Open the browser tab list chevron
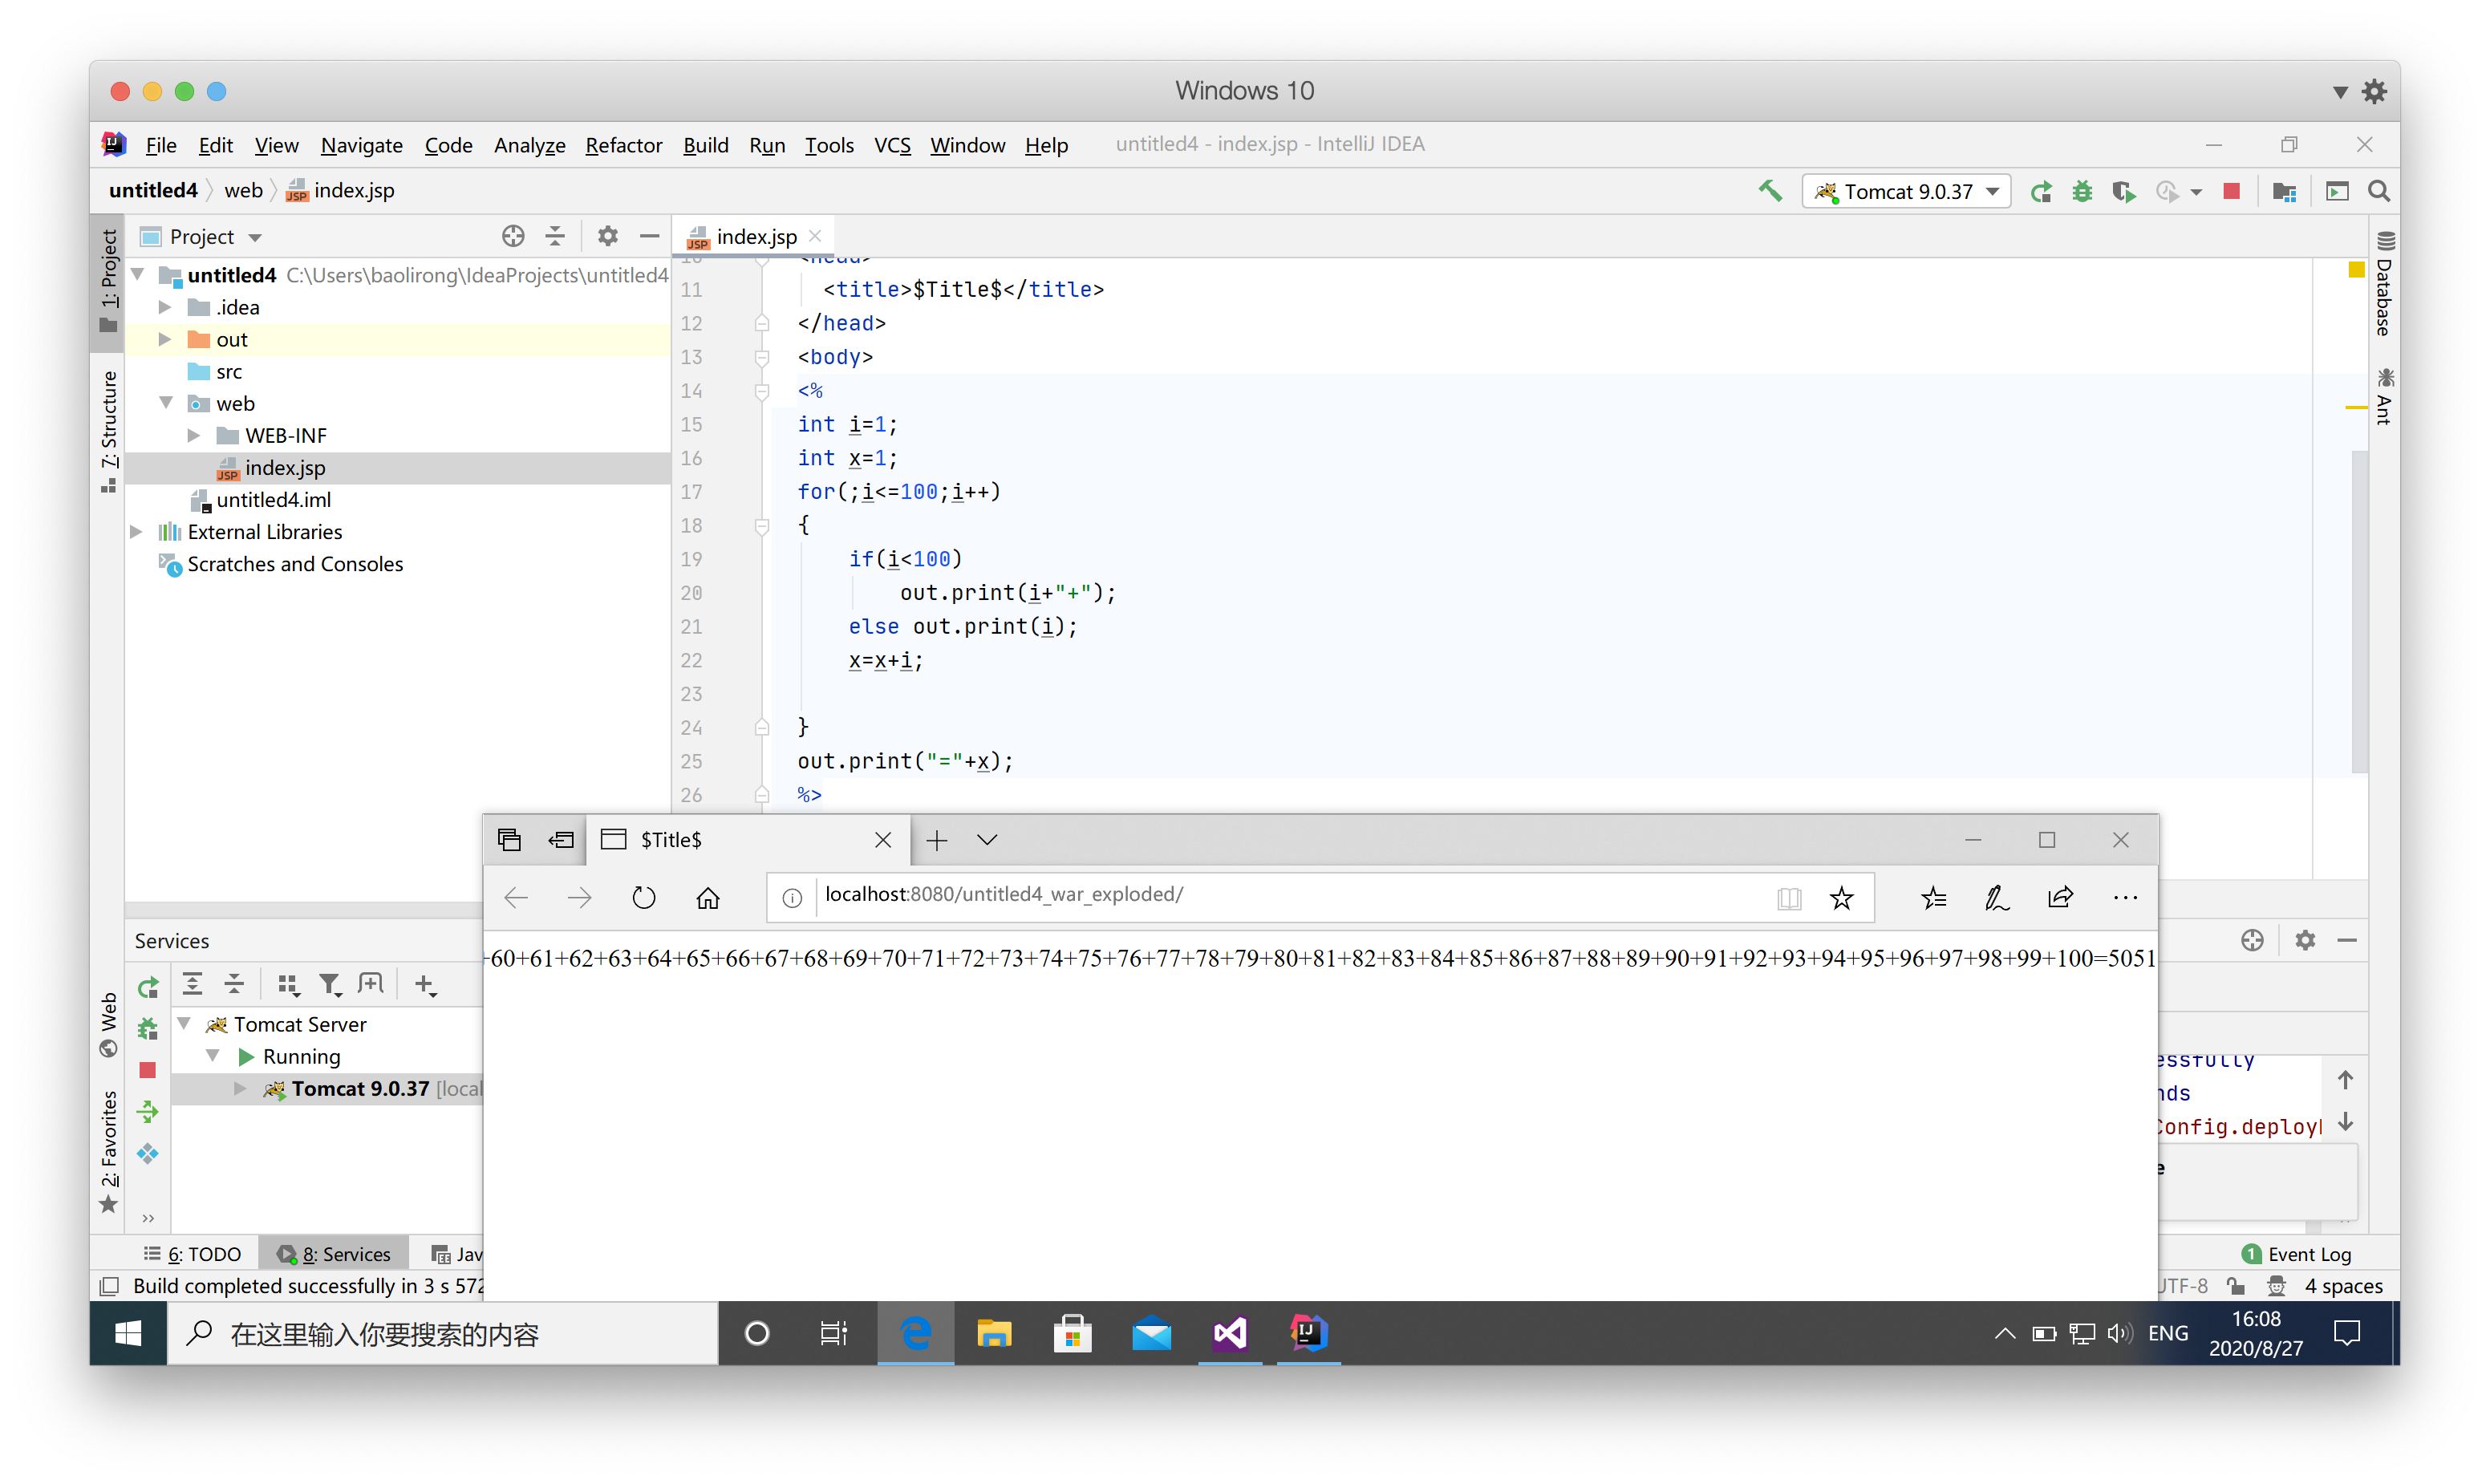Image resolution: width=2490 pixels, height=1484 pixels. [987, 840]
